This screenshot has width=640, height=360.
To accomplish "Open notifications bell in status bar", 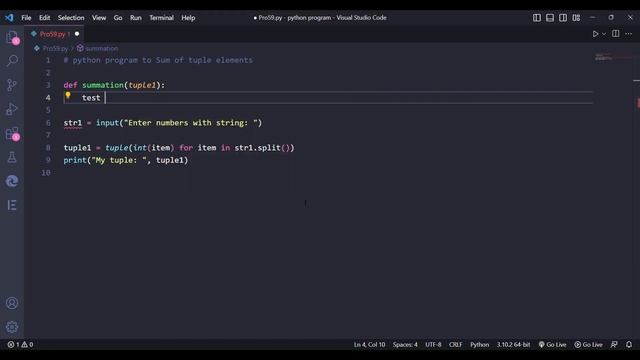I will [629, 344].
